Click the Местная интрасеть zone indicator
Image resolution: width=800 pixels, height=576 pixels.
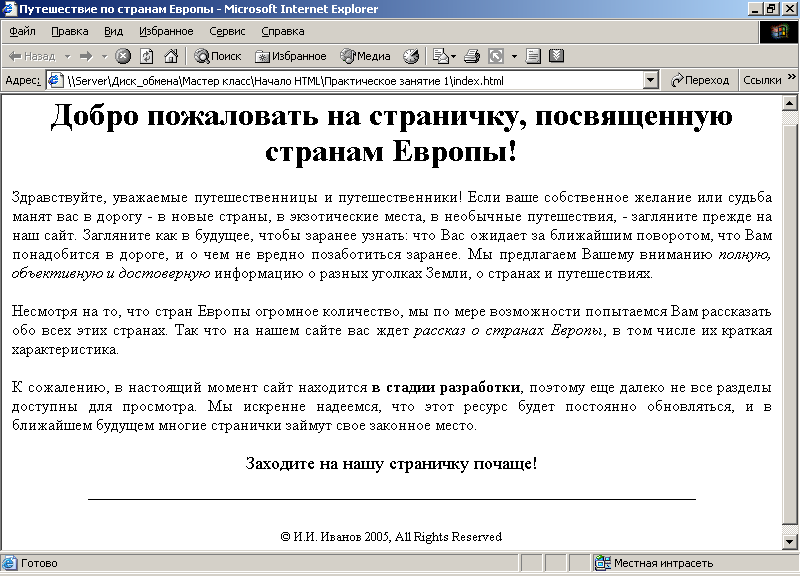click(x=663, y=563)
